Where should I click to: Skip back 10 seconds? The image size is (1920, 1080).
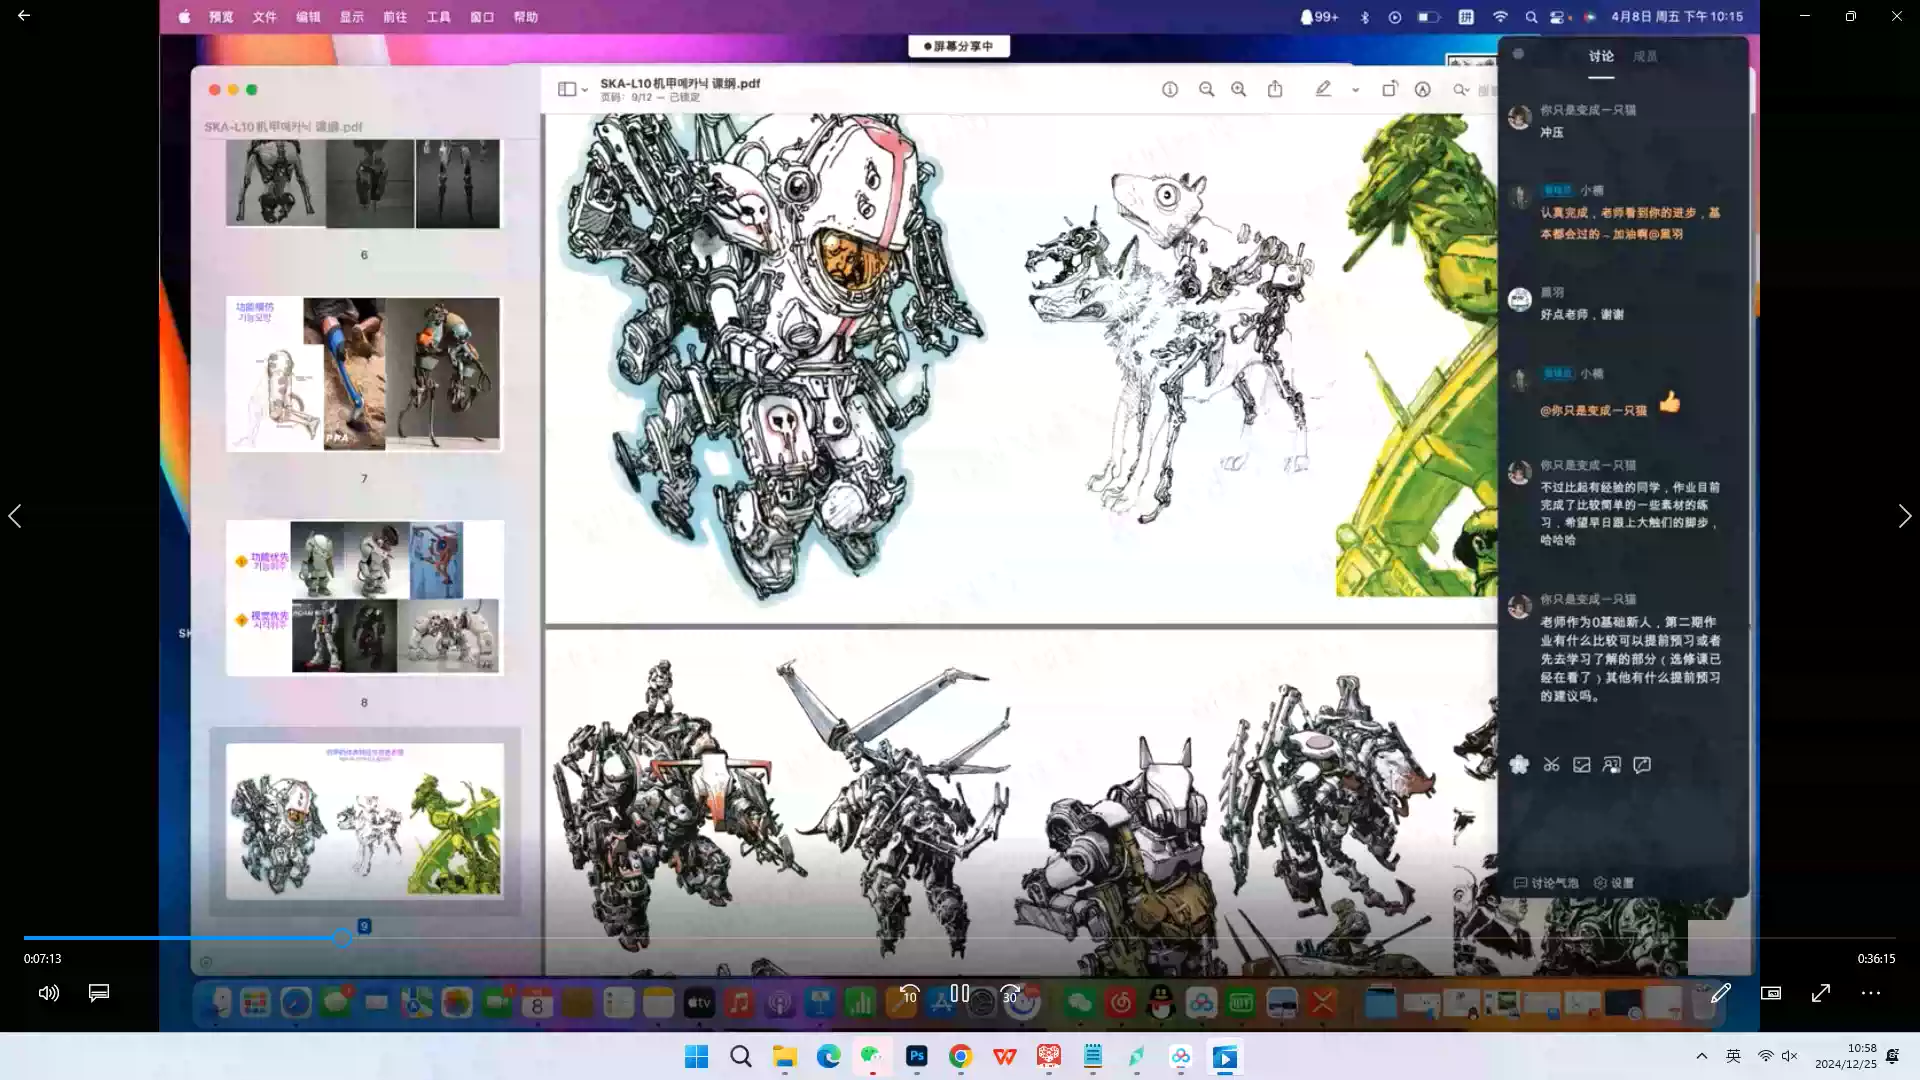909,994
